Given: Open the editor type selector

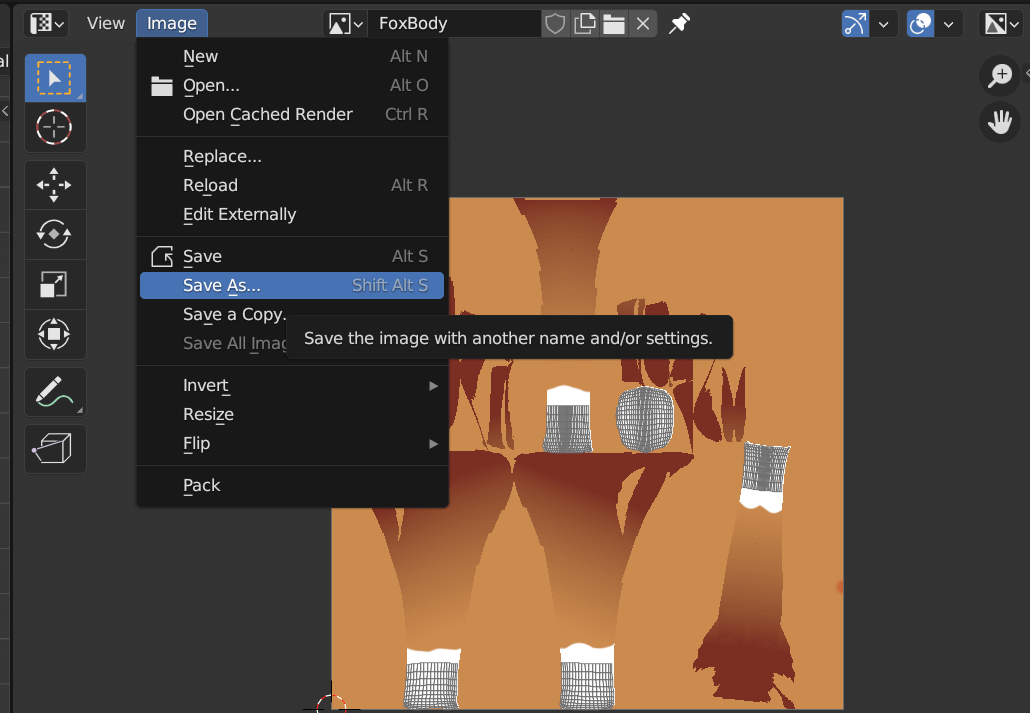Looking at the screenshot, I should coord(47,24).
